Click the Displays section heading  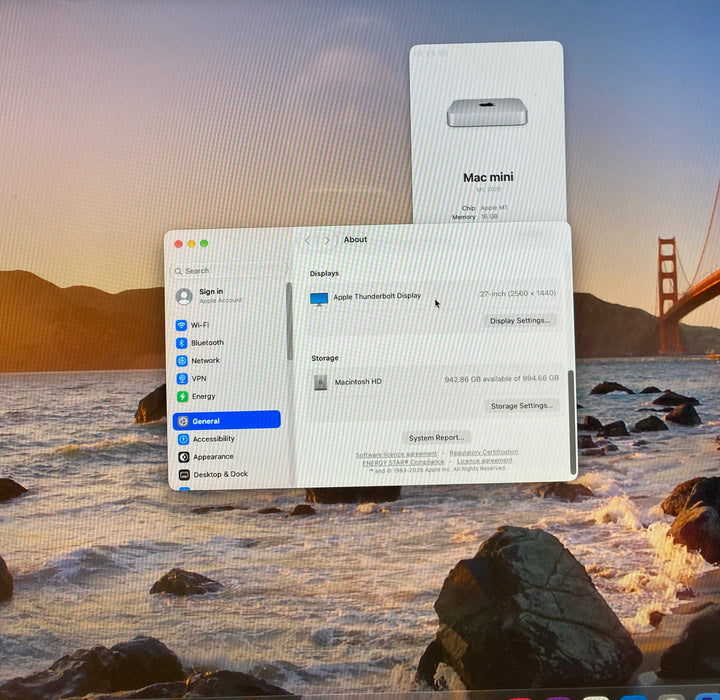coord(324,273)
